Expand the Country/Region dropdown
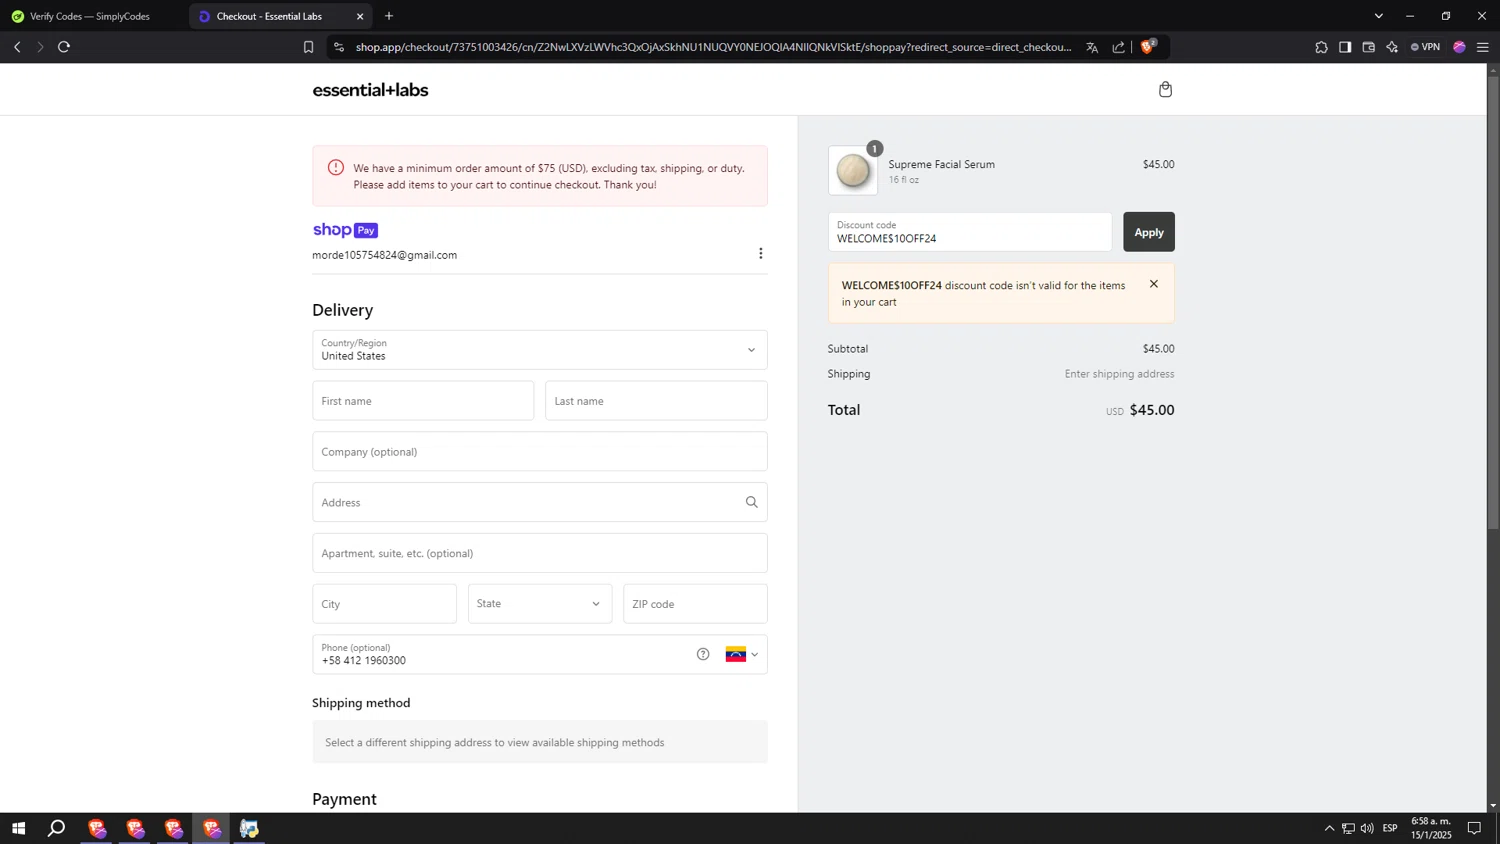The height and width of the screenshot is (844, 1500). pos(539,350)
